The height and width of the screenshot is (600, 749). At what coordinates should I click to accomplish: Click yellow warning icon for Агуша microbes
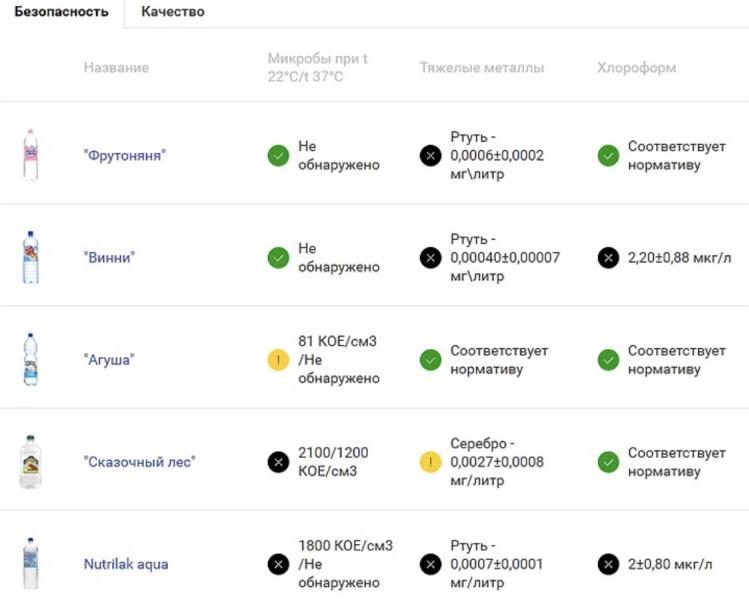coord(278,360)
